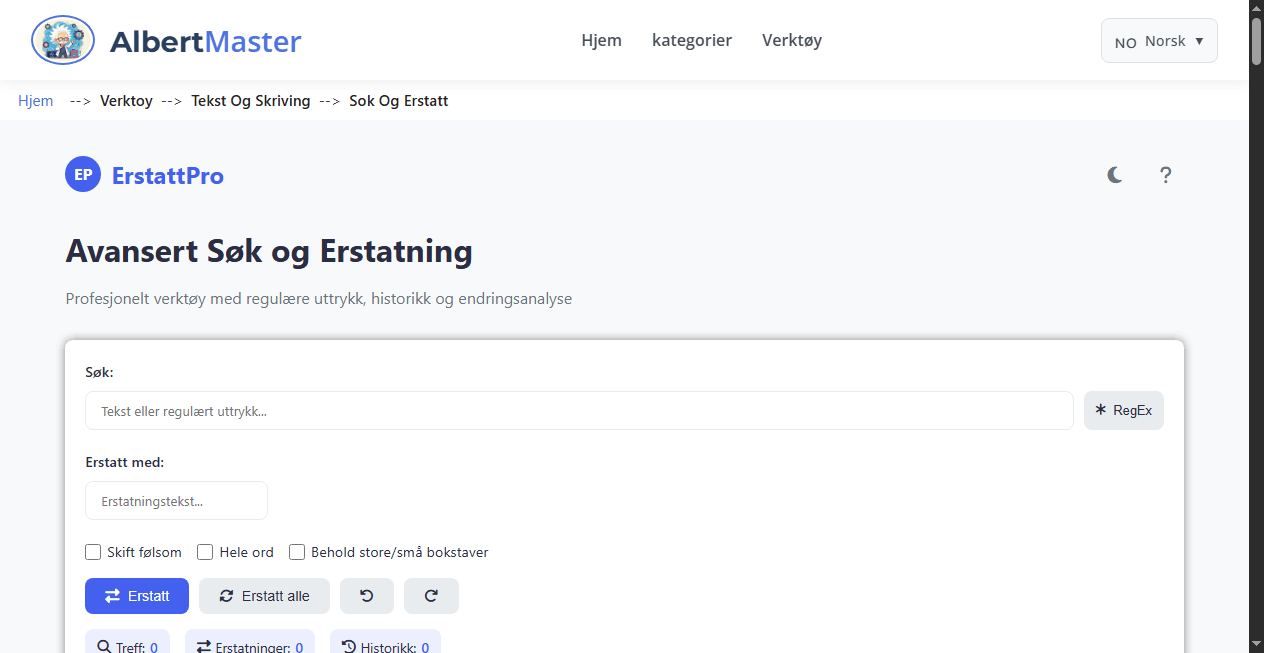The width and height of the screenshot is (1264, 653).
Task: Click the undo arrow button
Action: click(366, 596)
